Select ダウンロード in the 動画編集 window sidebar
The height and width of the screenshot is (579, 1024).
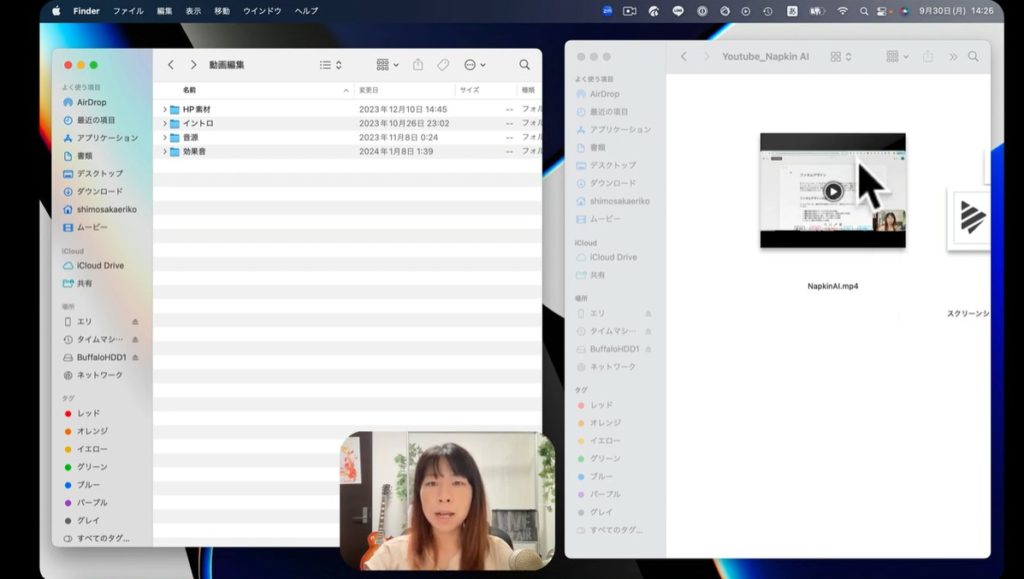[x=99, y=191]
